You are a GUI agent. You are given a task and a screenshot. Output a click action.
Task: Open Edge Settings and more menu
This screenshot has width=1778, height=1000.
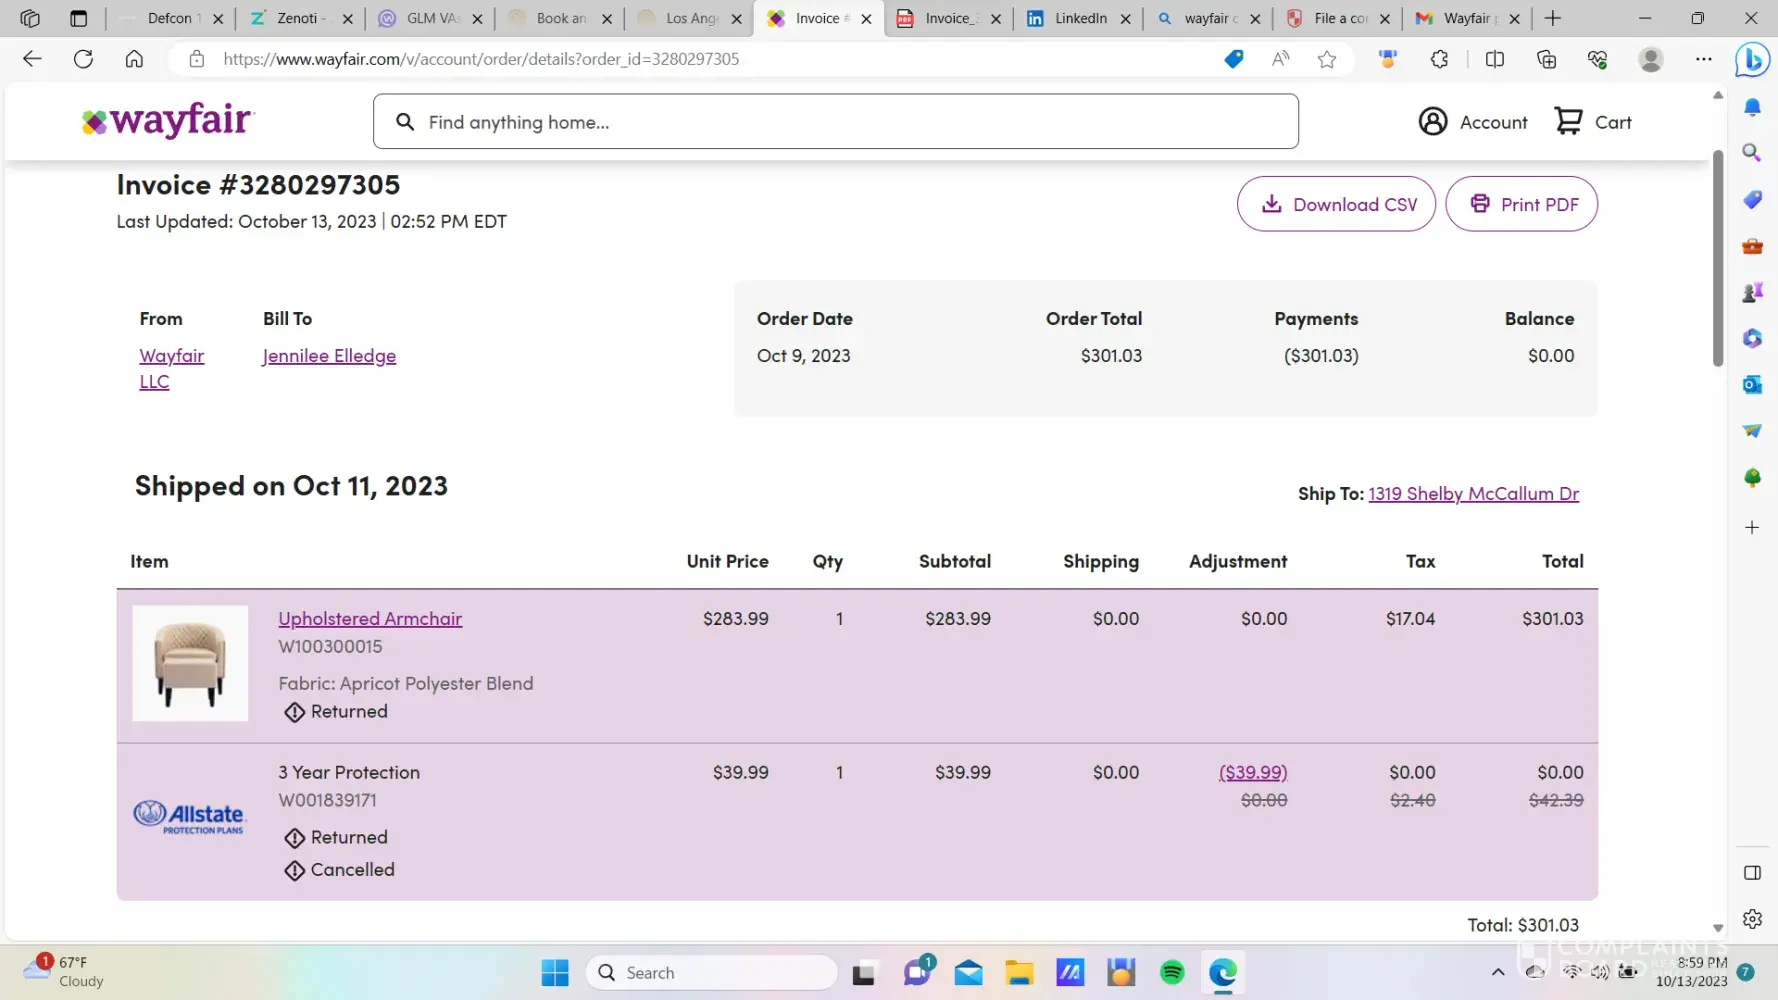point(1703,59)
